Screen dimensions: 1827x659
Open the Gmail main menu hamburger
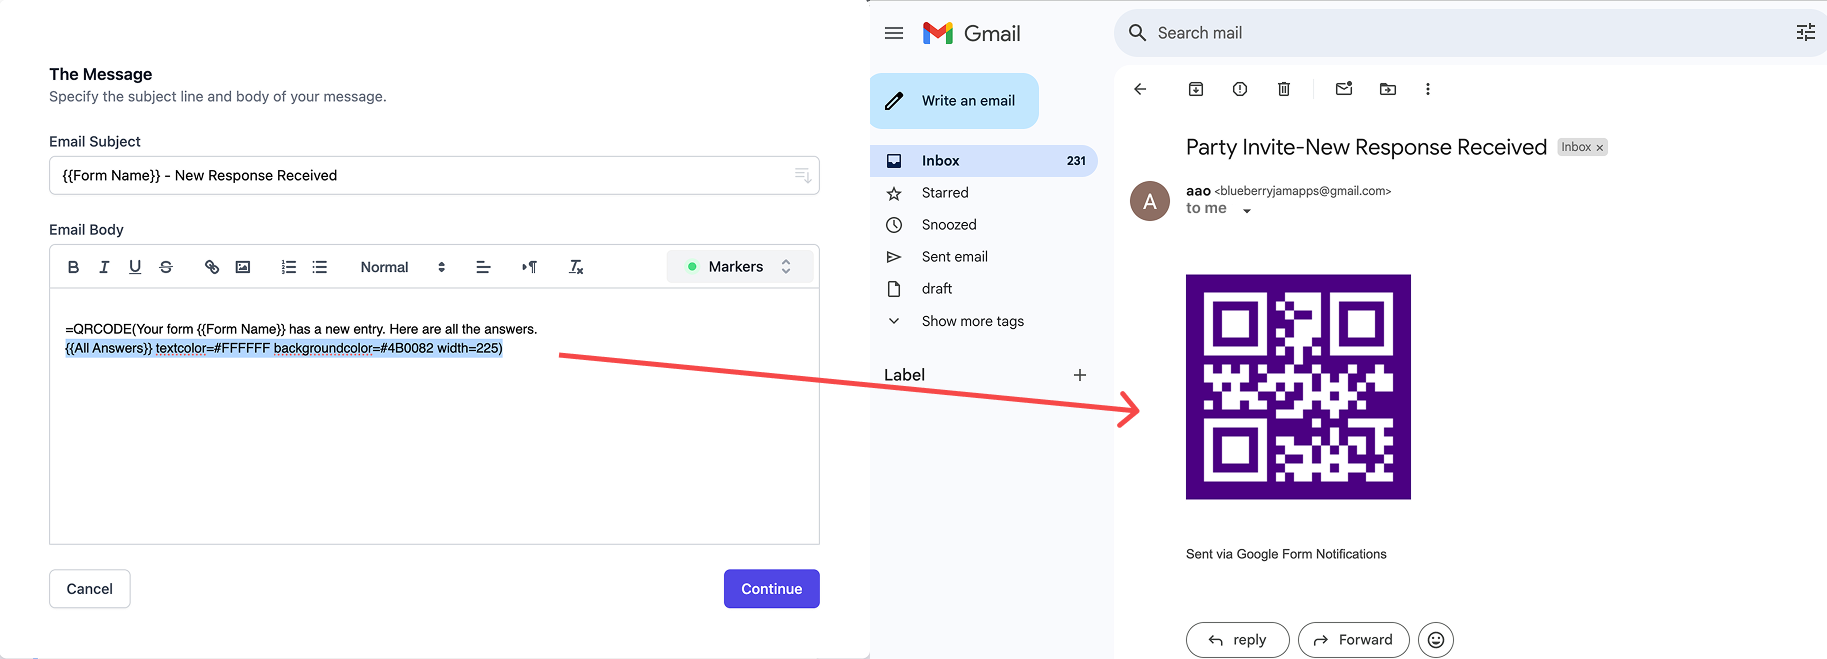894,33
